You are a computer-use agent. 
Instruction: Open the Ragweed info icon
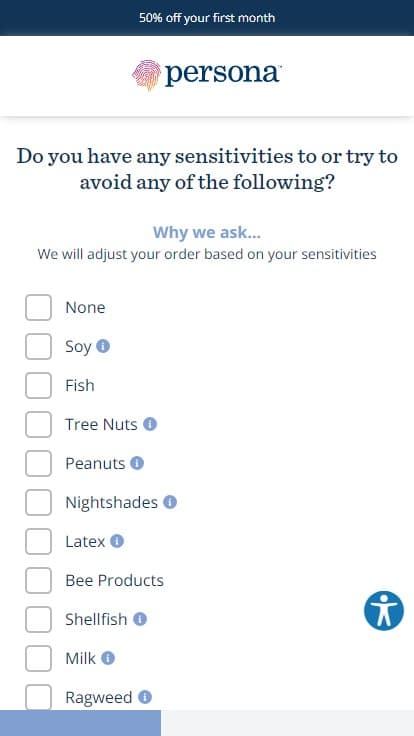point(145,697)
